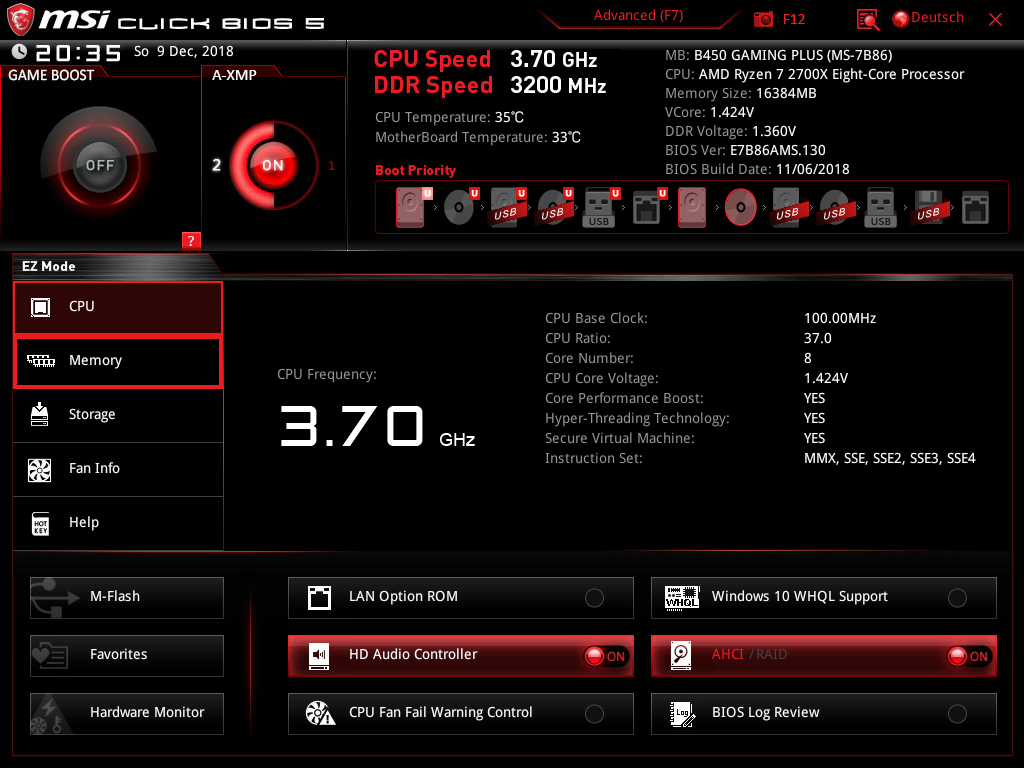
Task: Click the F12 screenshot camera icon
Action: (764, 19)
